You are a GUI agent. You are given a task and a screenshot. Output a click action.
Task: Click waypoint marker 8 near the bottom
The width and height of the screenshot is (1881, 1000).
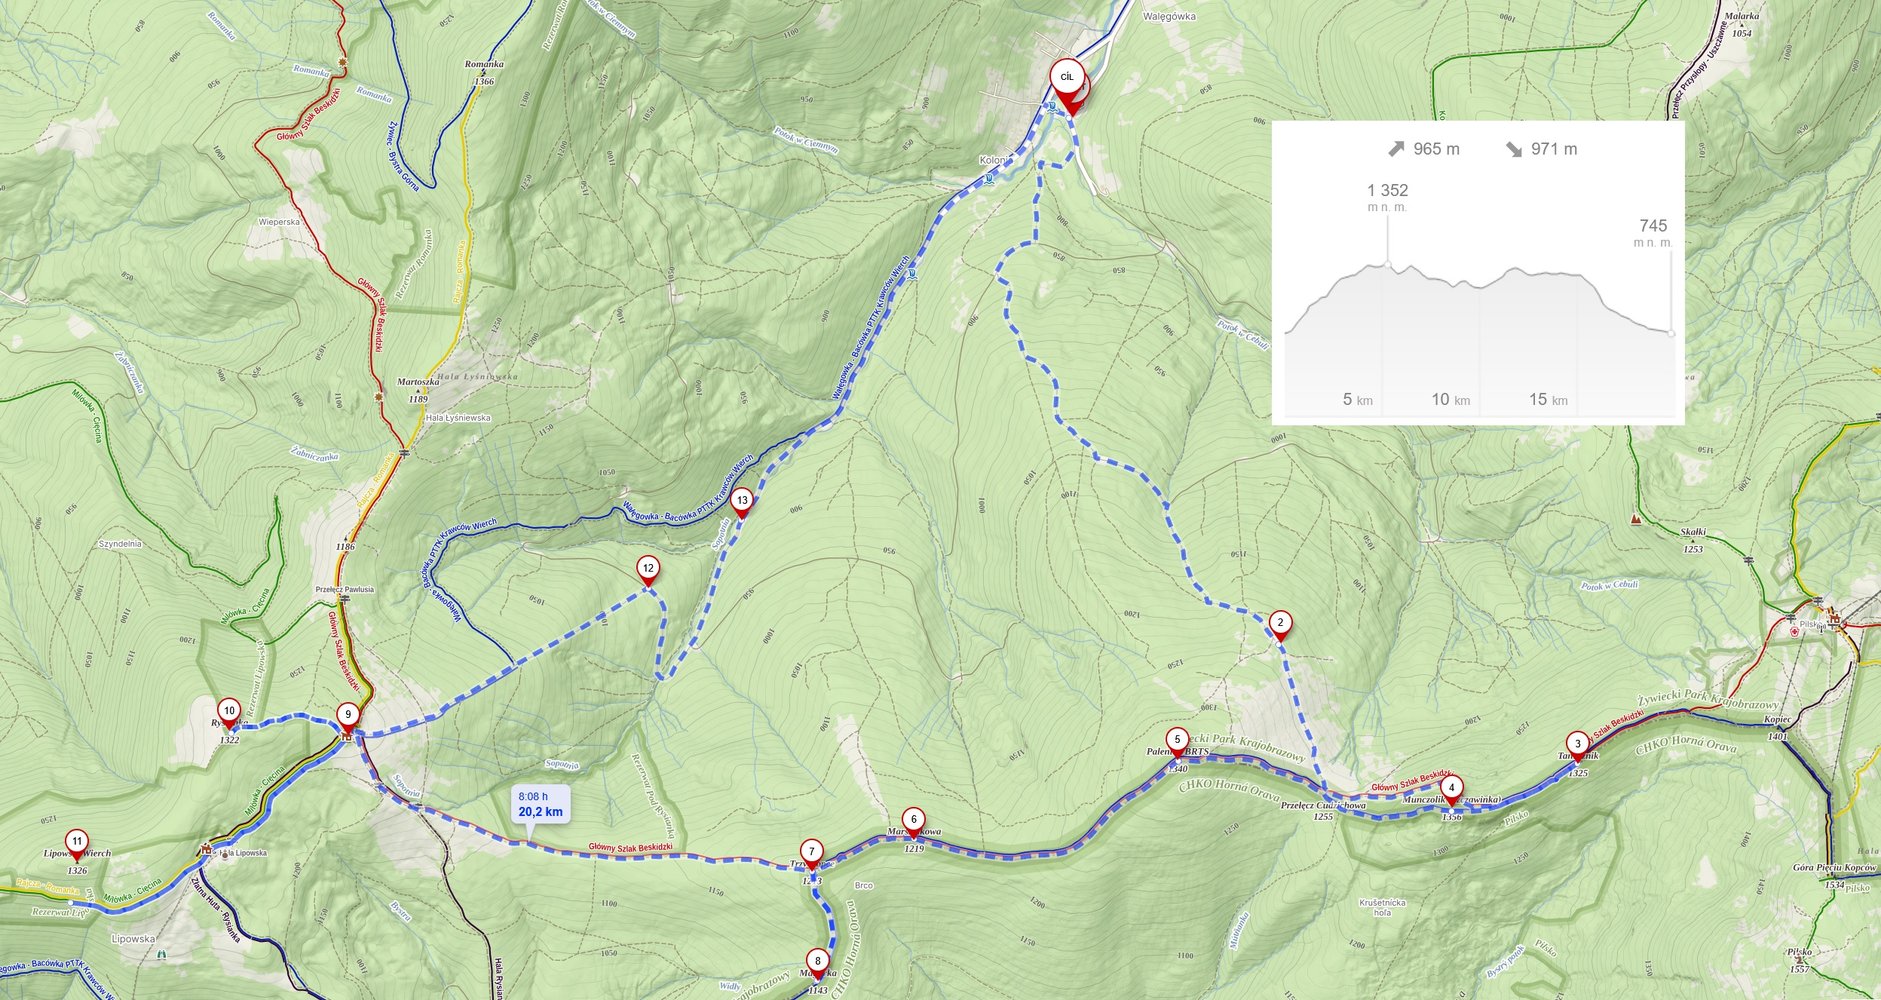point(817,963)
